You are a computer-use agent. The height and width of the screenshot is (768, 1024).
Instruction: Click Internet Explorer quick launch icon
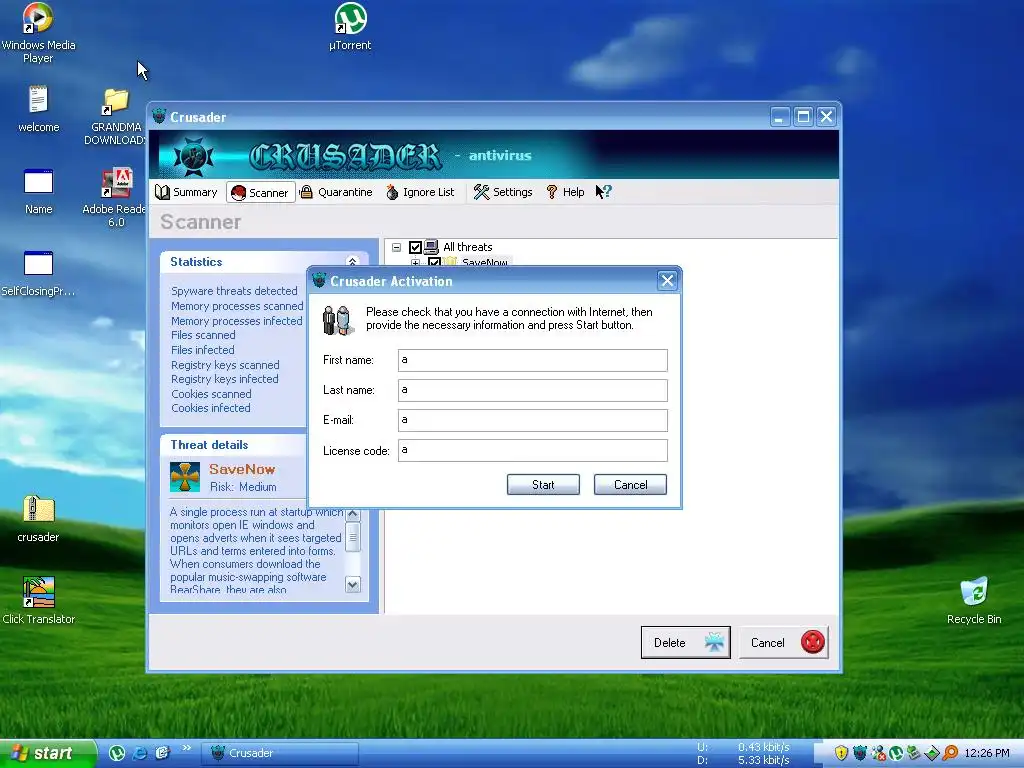click(x=140, y=753)
